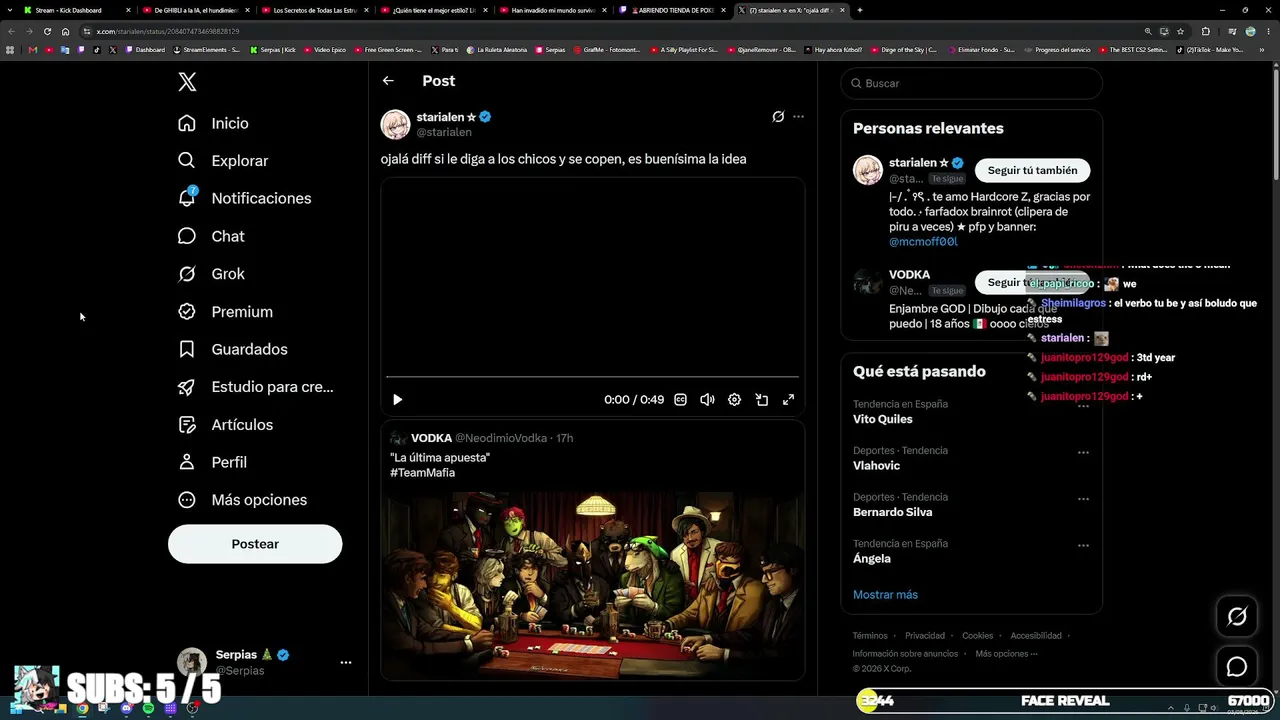Open Accesibilidad footer link
The width and height of the screenshot is (1280, 720).
point(1036,636)
